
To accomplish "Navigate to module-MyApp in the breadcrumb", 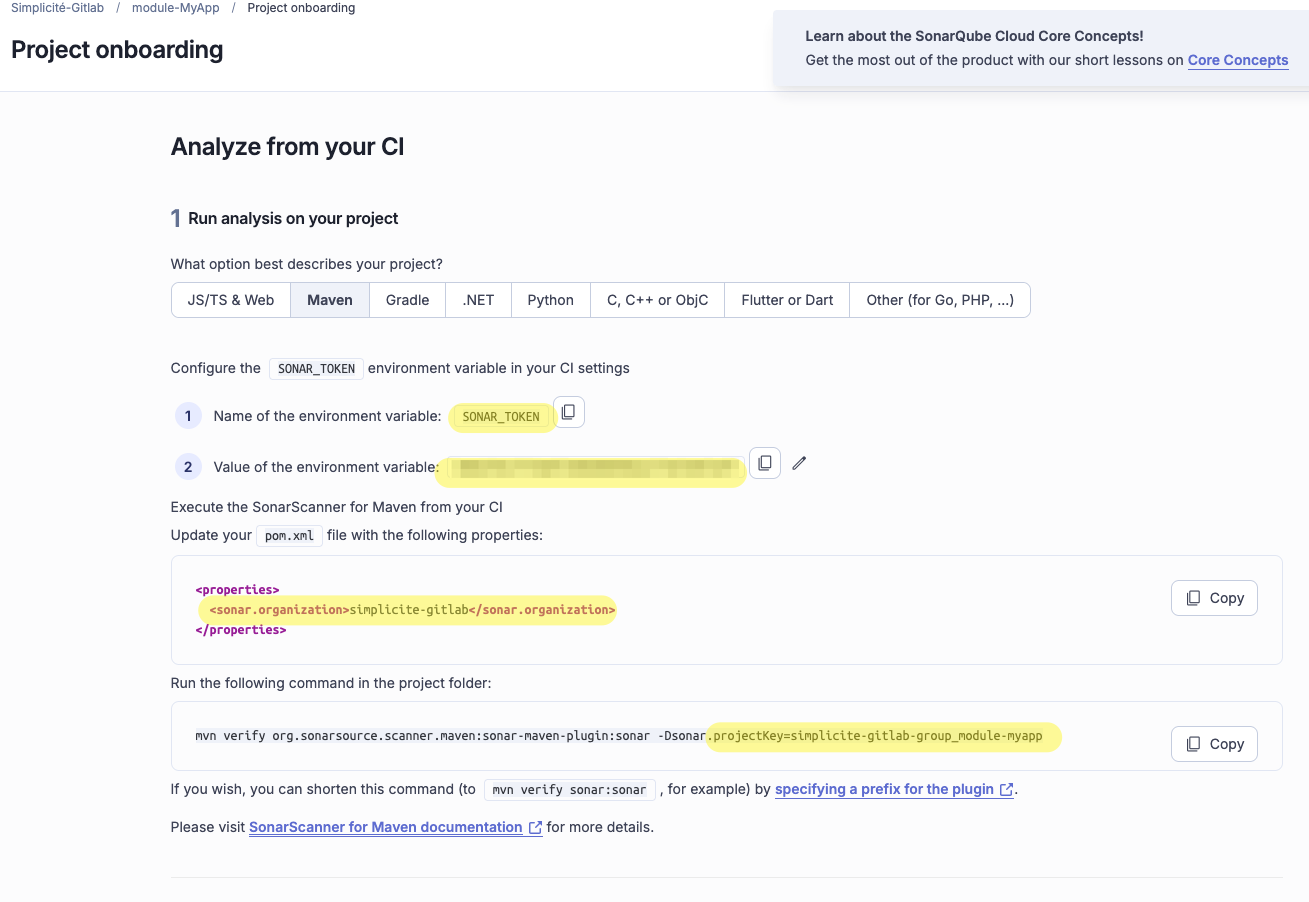I will tap(175, 8).
